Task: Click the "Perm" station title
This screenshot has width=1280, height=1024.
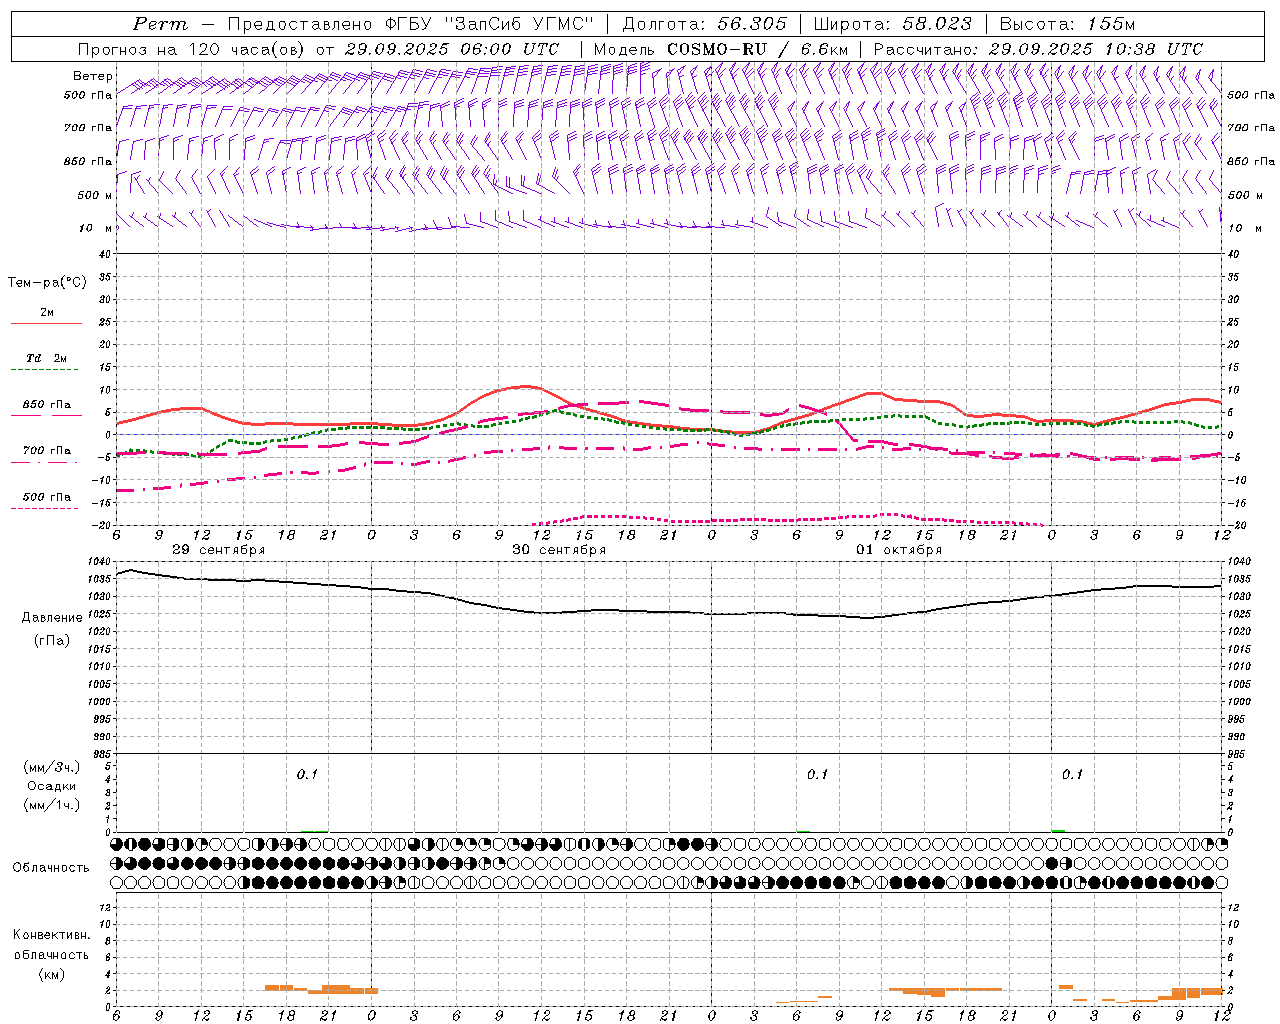Action: (159, 24)
